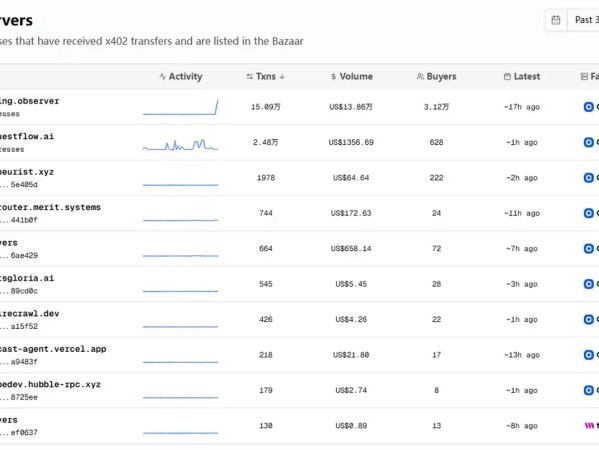
Task: Click the ~13h ago latest value
Action: 522,355
